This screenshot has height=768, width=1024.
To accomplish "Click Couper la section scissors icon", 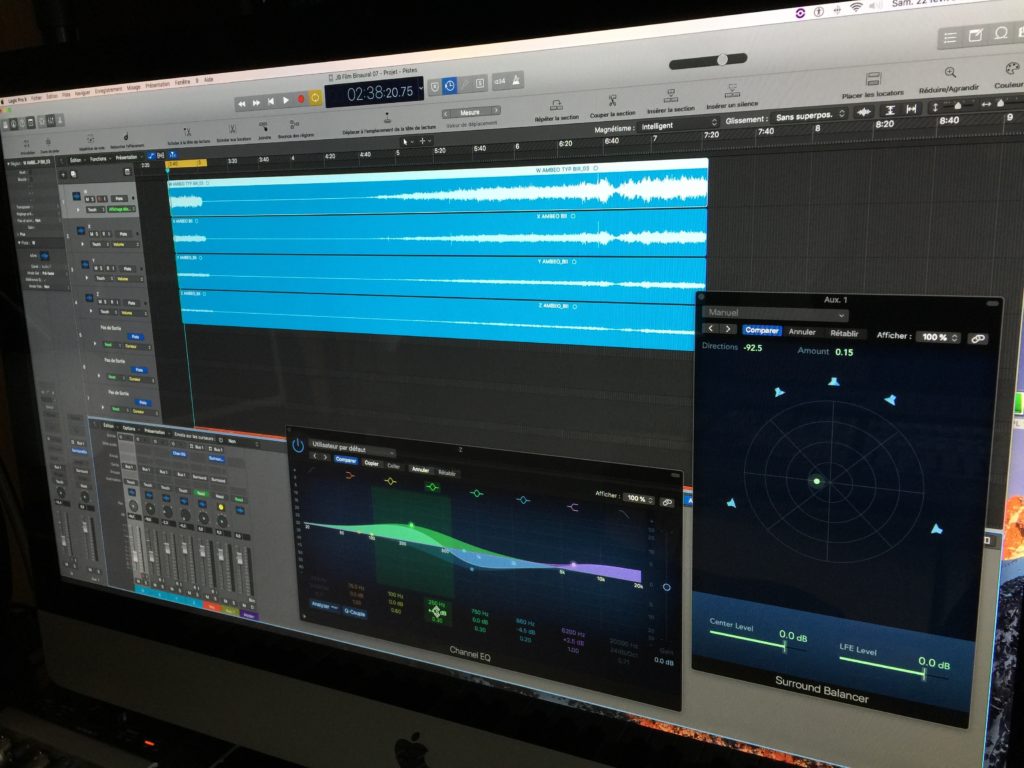I will [x=612, y=101].
